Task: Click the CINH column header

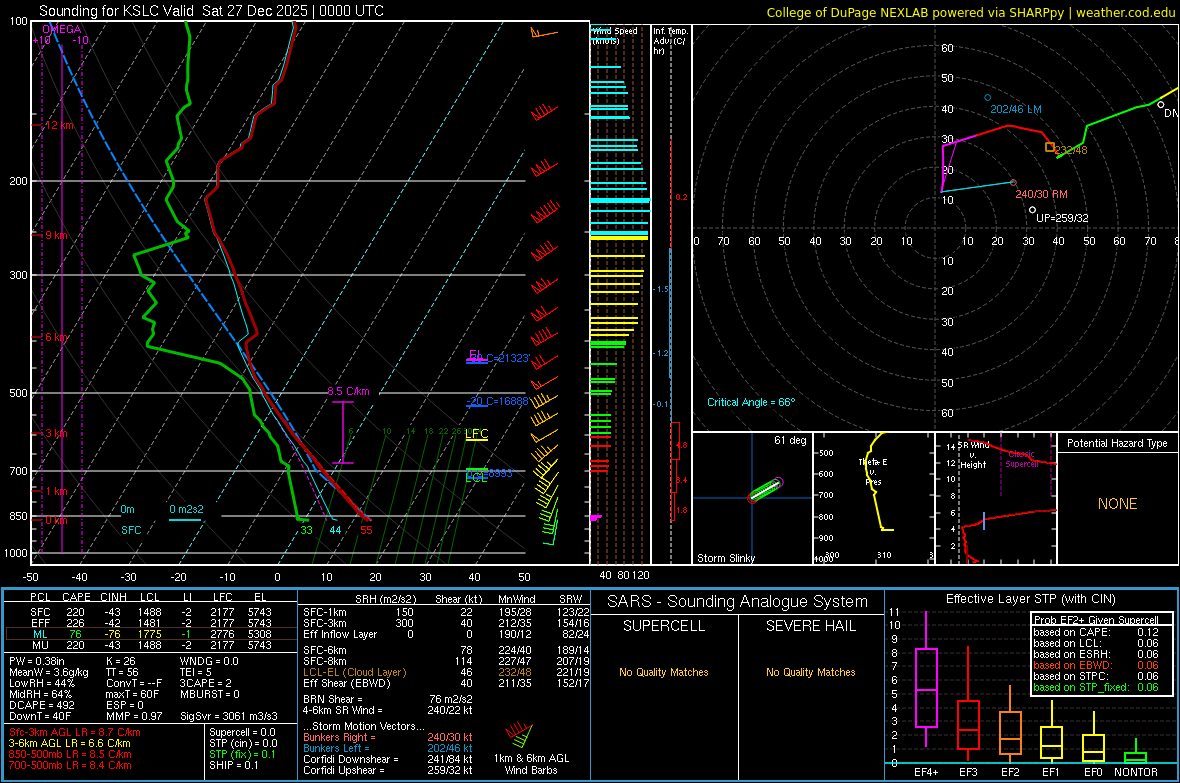Action: click(x=114, y=597)
